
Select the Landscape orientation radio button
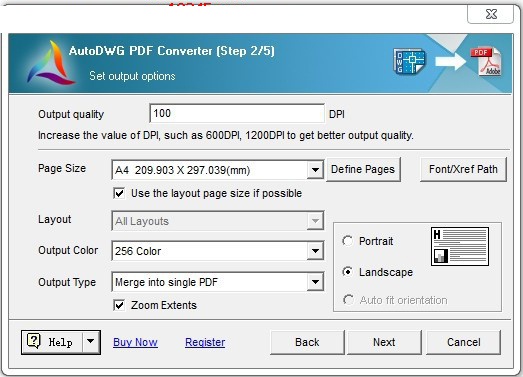click(348, 272)
